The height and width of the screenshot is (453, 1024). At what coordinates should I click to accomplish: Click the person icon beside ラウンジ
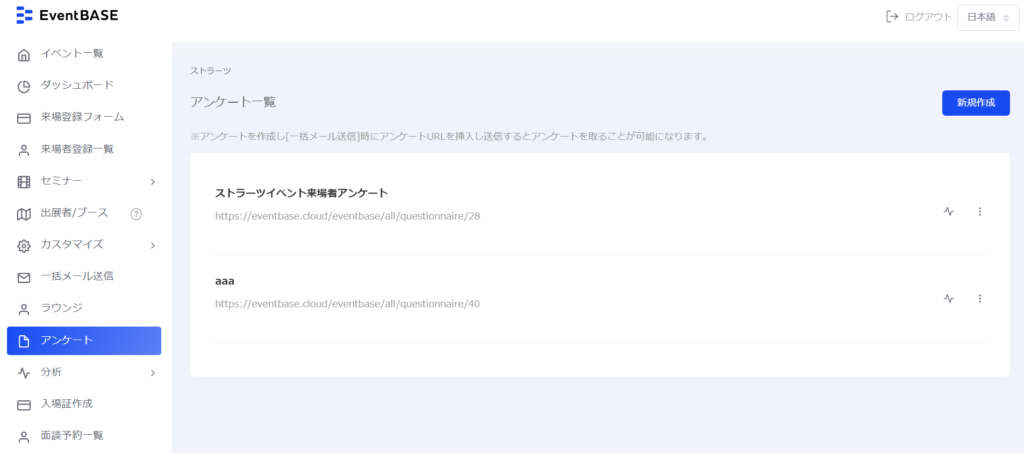tap(24, 309)
